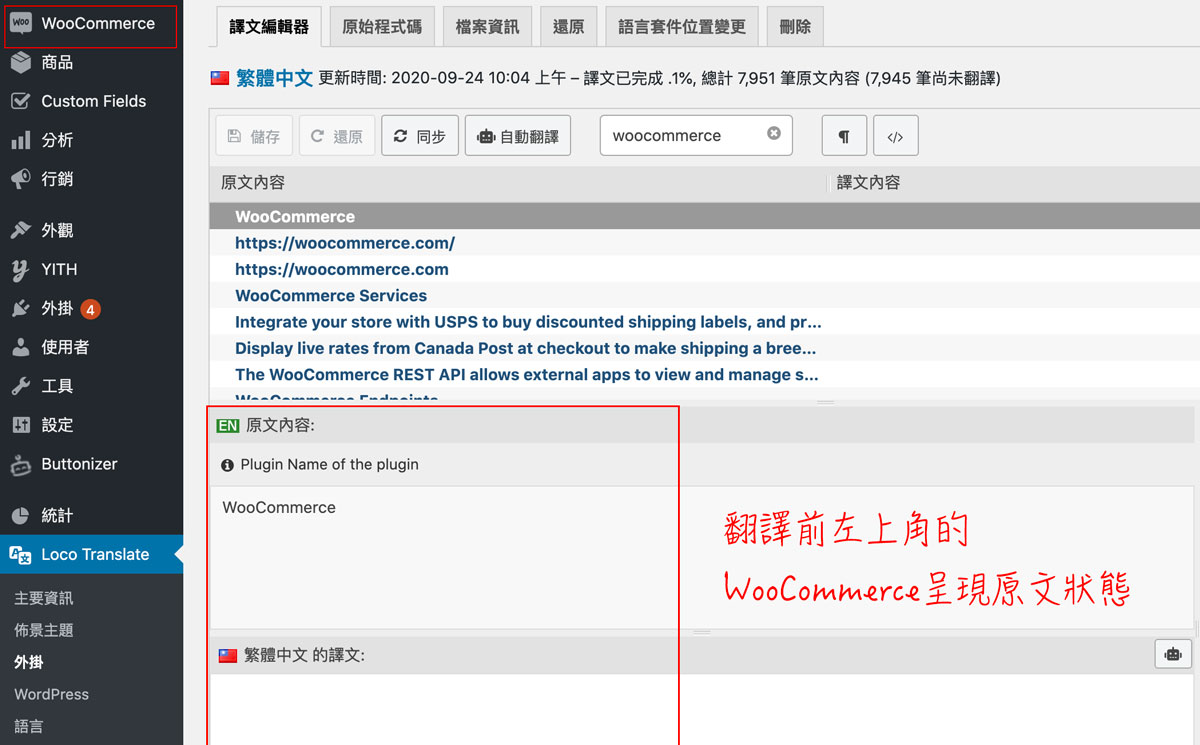Select the WooCommerce string row

pos(704,216)
